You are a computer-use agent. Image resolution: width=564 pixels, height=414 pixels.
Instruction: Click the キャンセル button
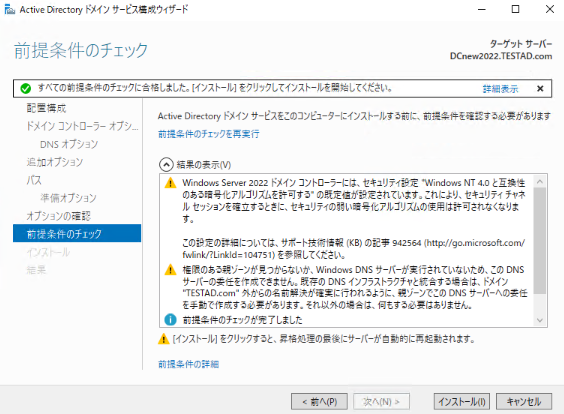(524, 401)
